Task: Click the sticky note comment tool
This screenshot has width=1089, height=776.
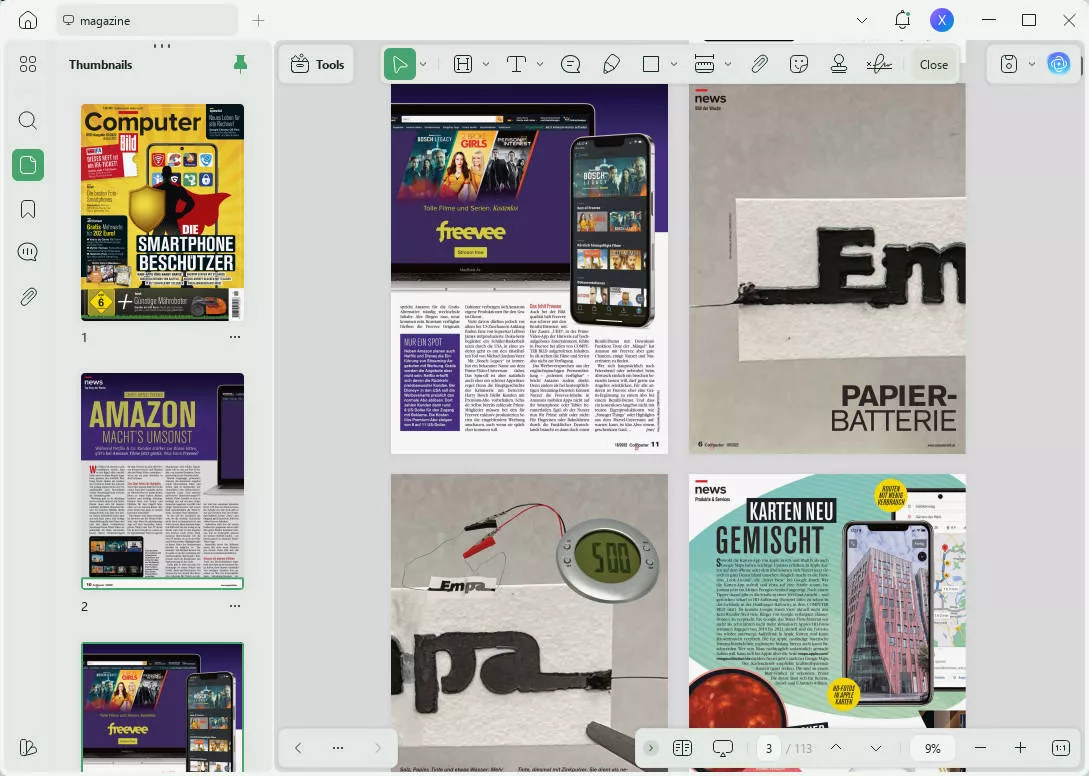Action: click(x=571, y=65)
